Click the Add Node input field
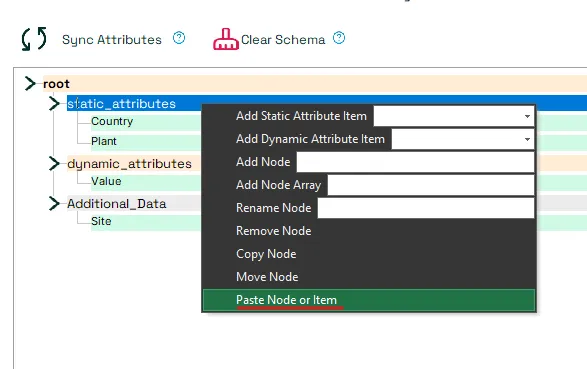Image resolution: width=587 pixels, height=369 pixels. coord(416,162)
